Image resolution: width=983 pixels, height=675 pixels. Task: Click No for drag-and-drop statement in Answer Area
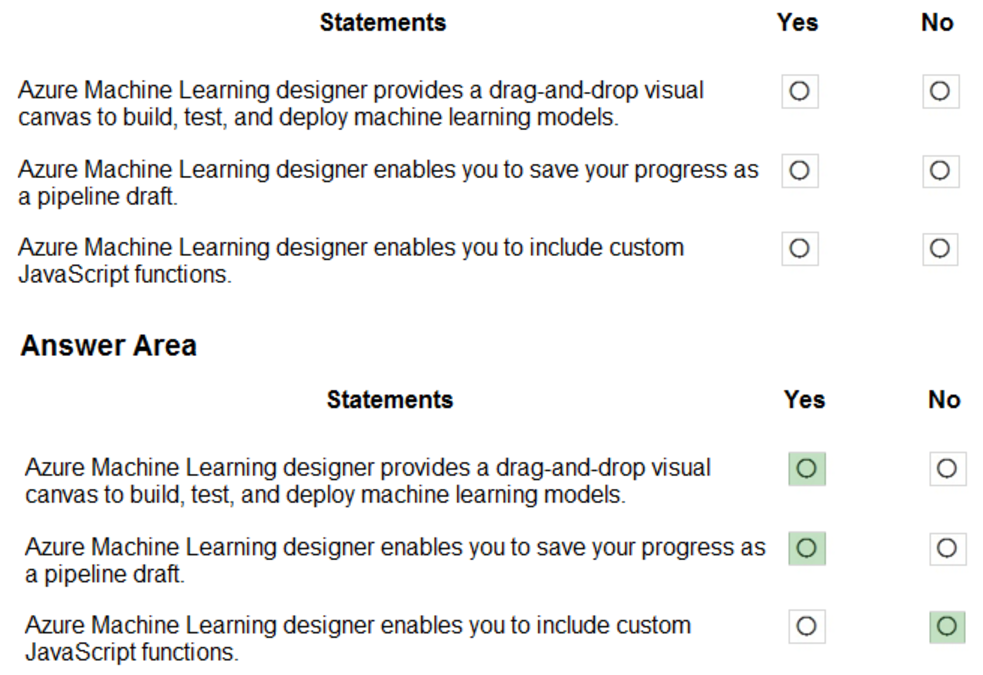946,469
